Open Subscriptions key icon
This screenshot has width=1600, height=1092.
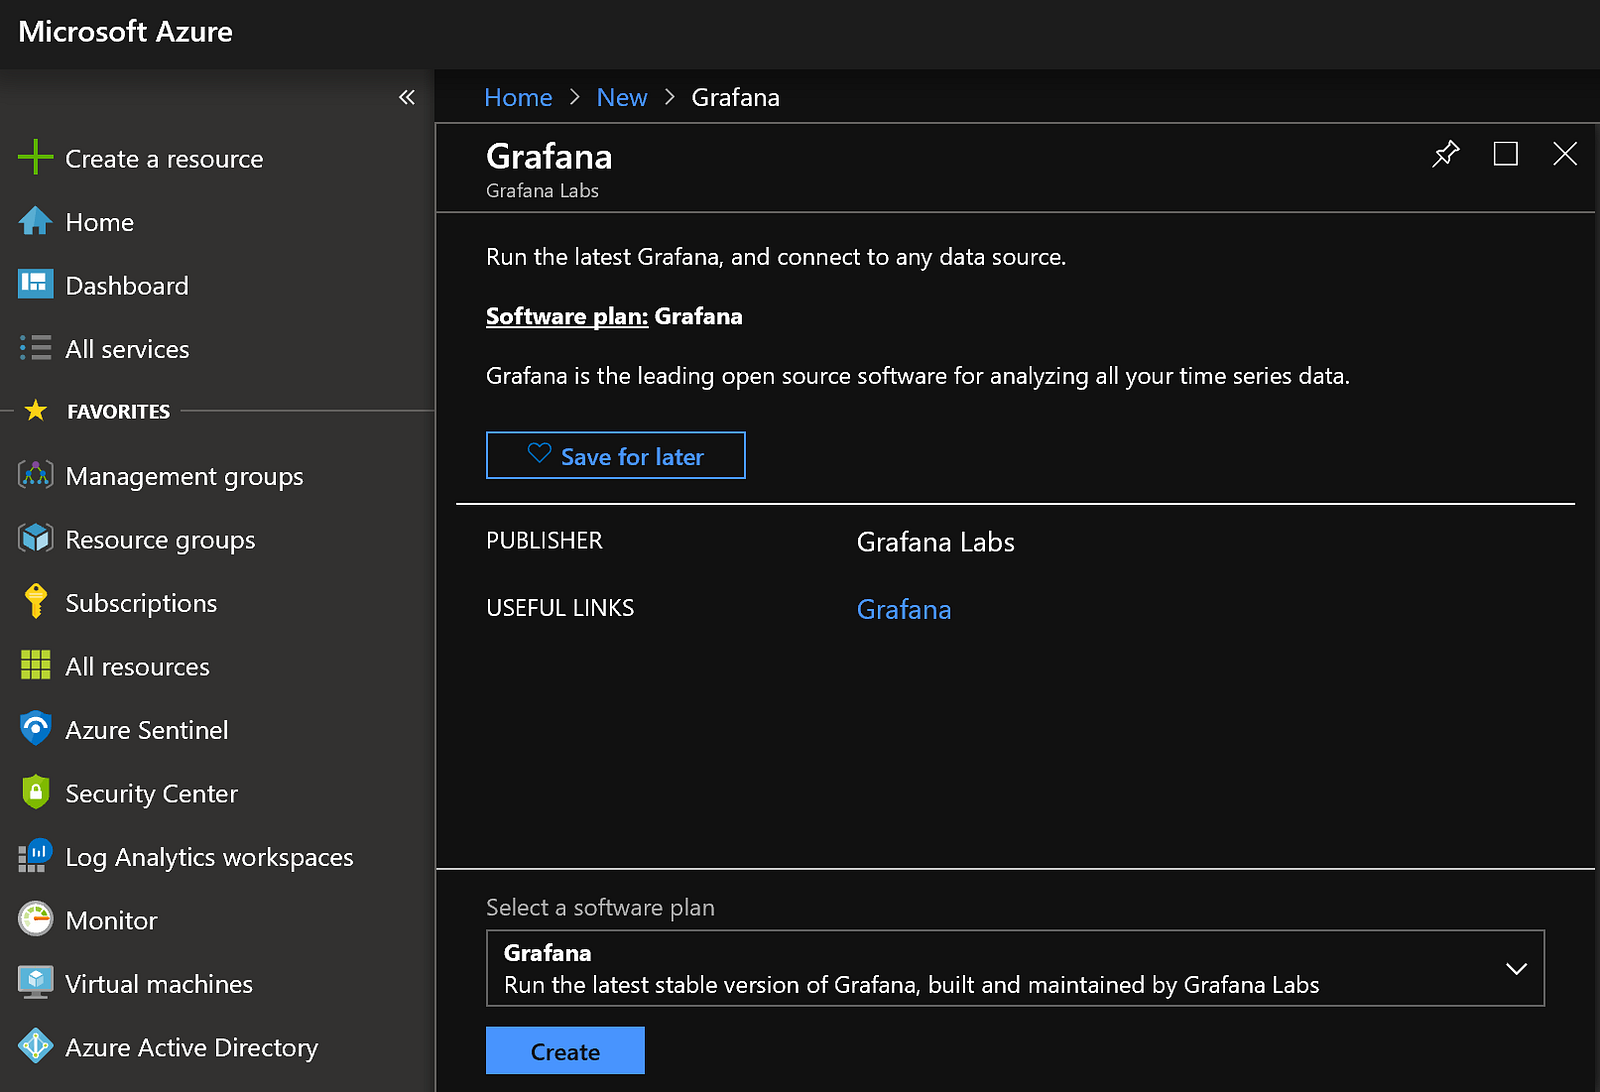point(35,602)
